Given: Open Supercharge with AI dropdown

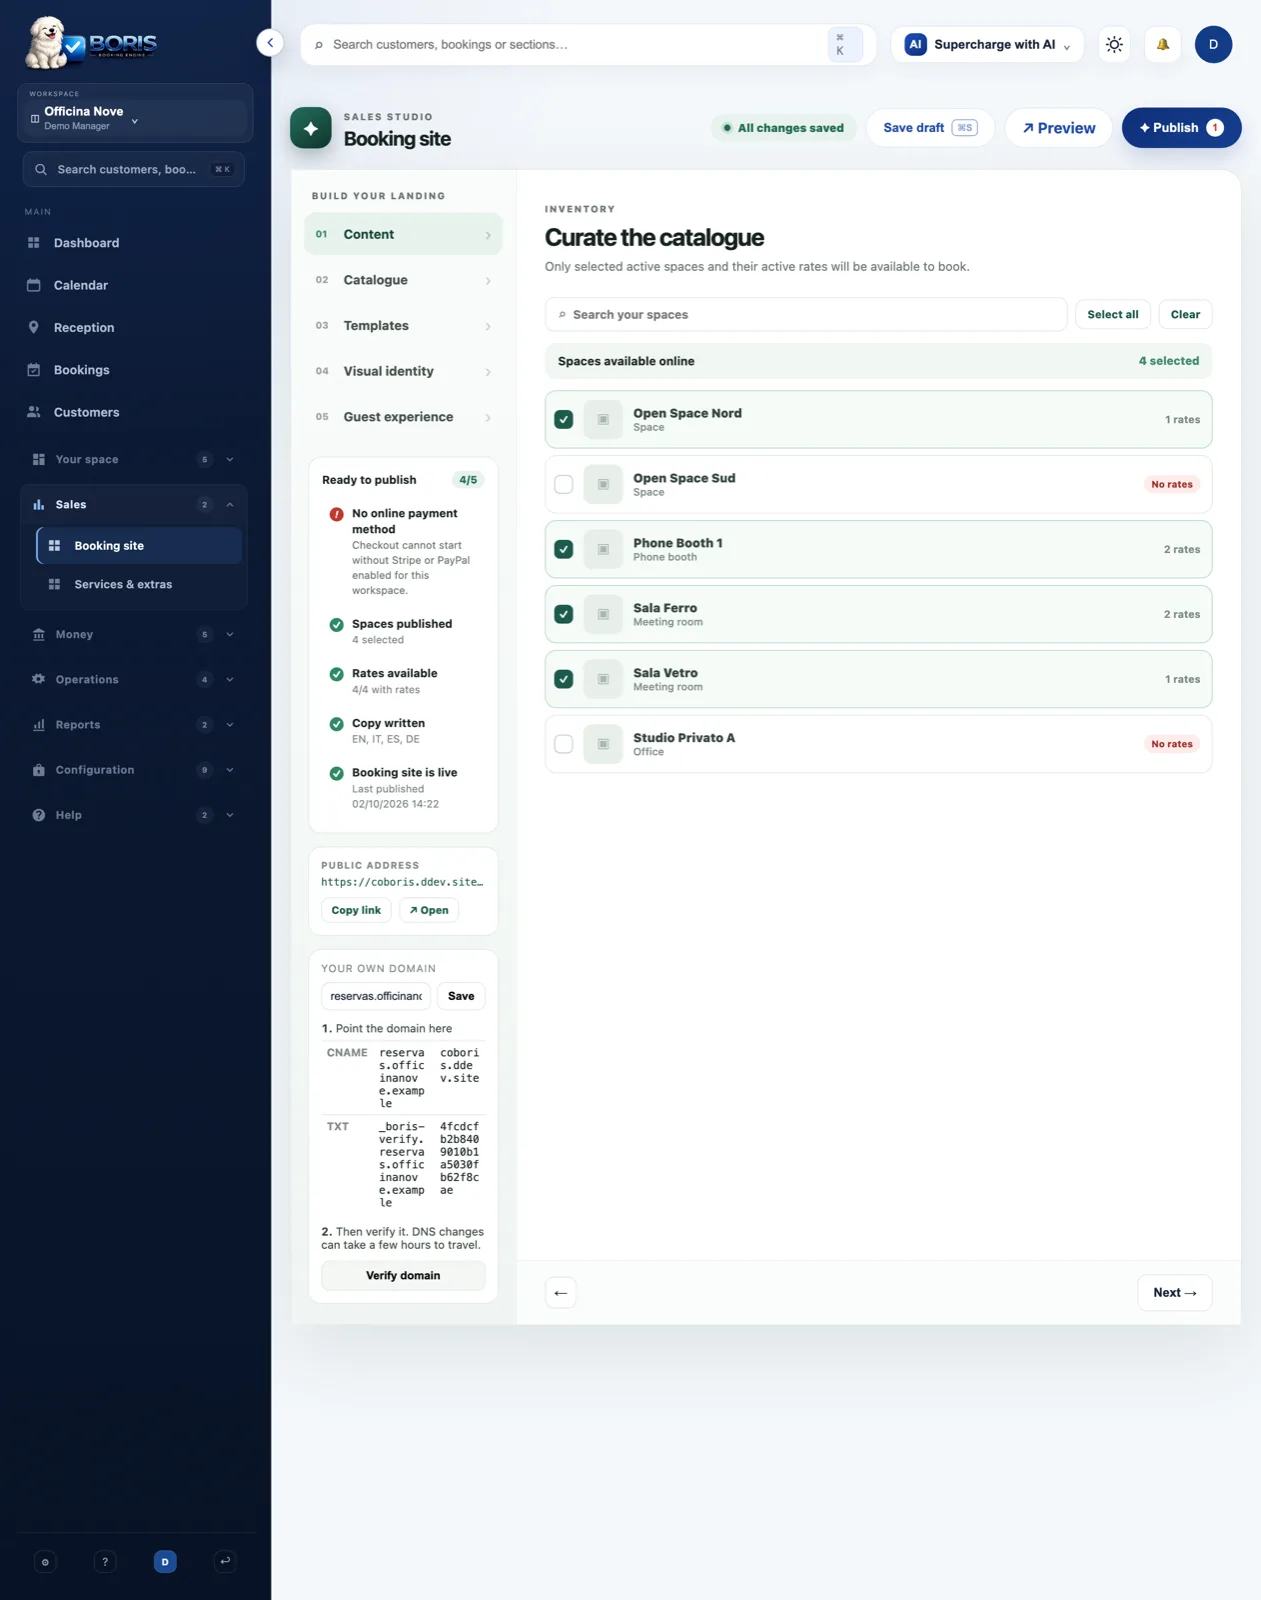Looking at the screenshot, I should 987,44.
